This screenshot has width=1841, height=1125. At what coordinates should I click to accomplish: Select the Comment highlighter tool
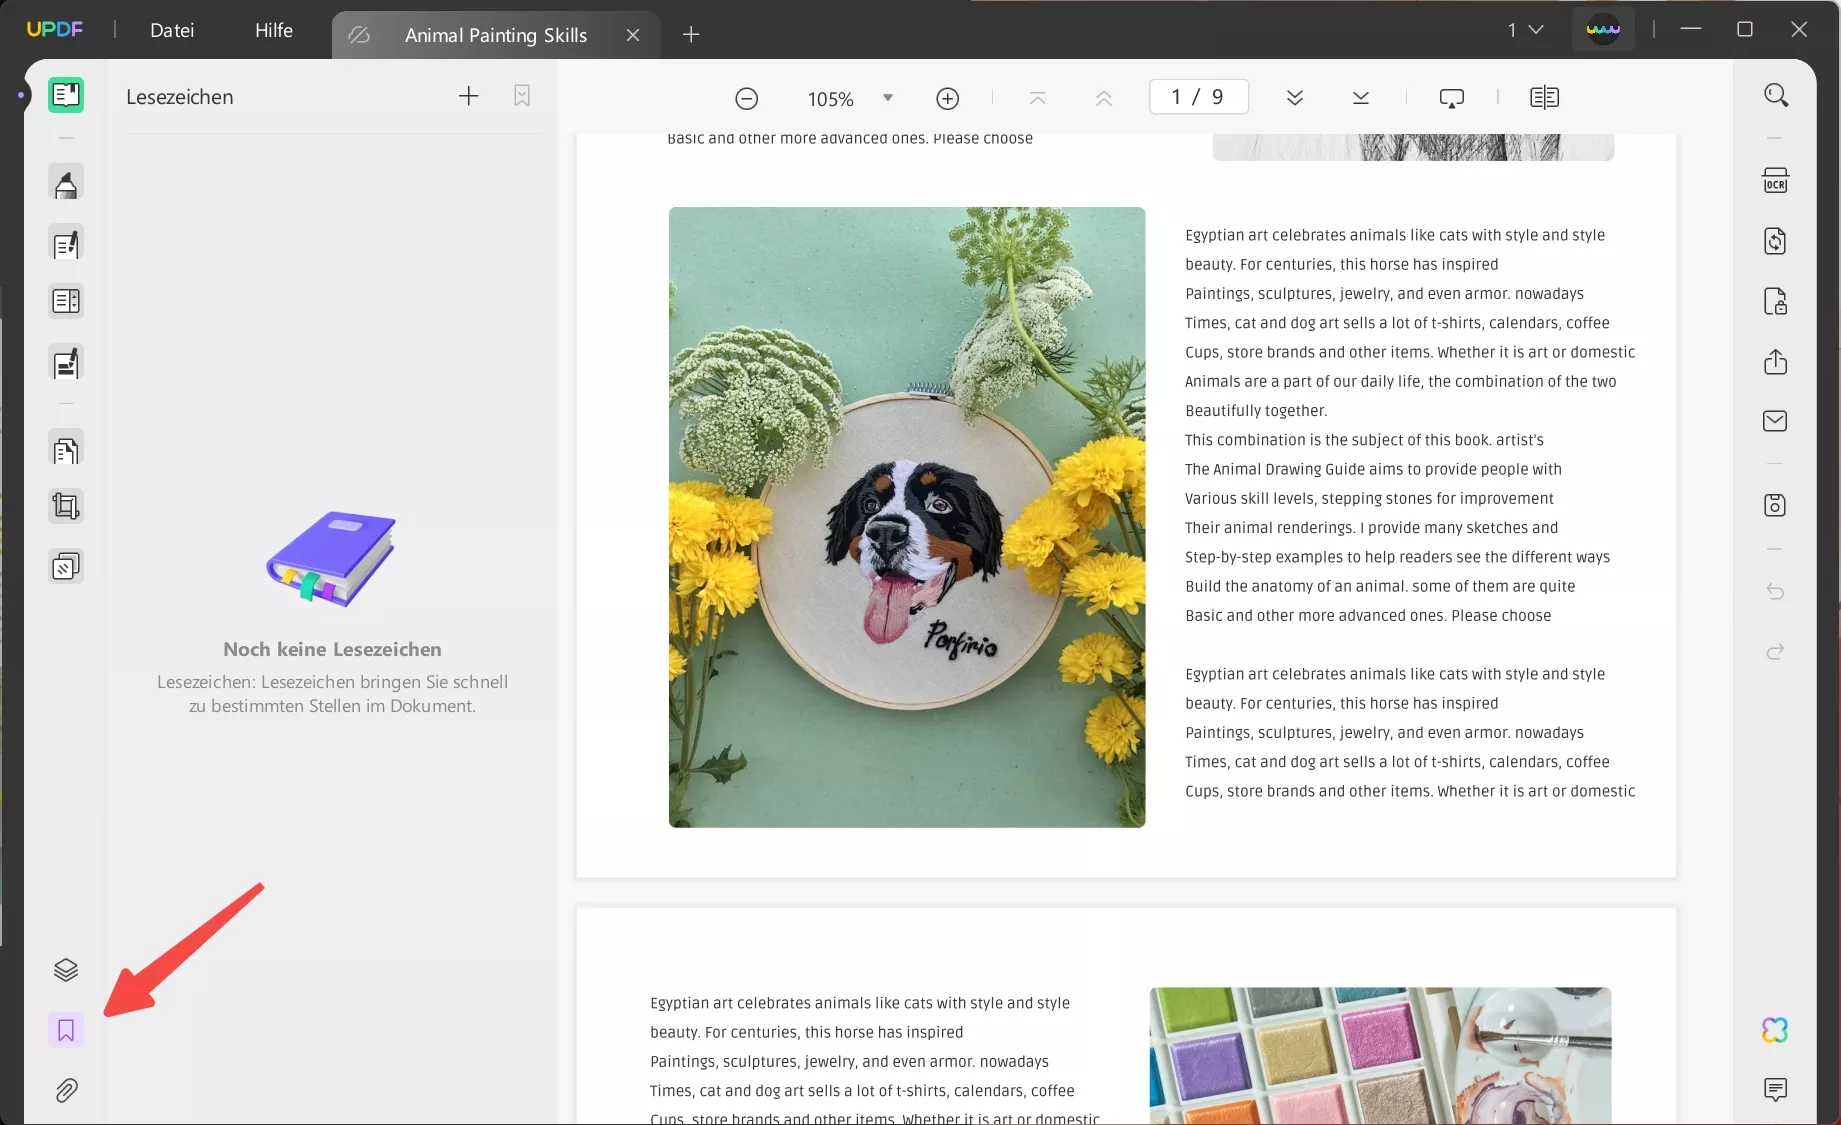point(66,185)
